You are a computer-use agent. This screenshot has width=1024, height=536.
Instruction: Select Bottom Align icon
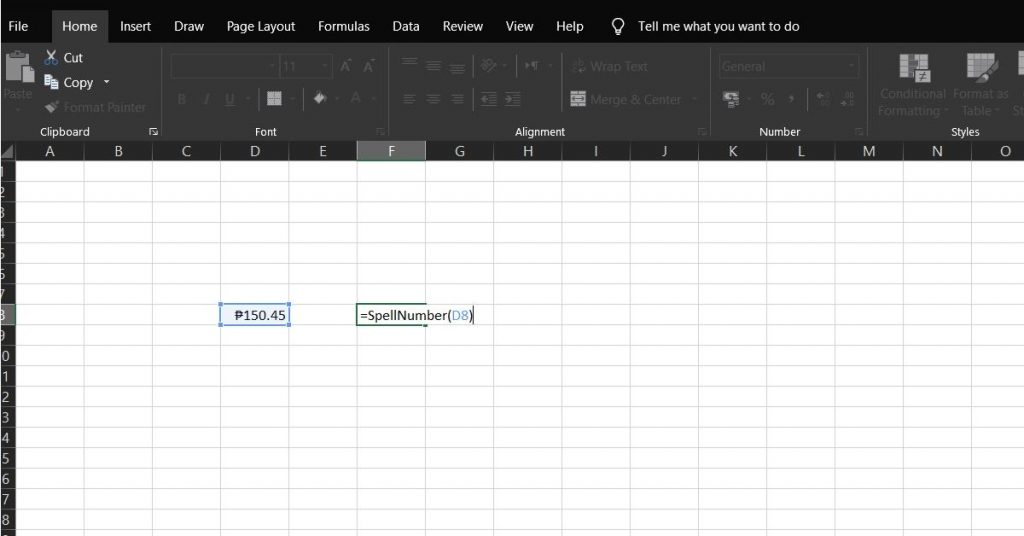[457, 67]
